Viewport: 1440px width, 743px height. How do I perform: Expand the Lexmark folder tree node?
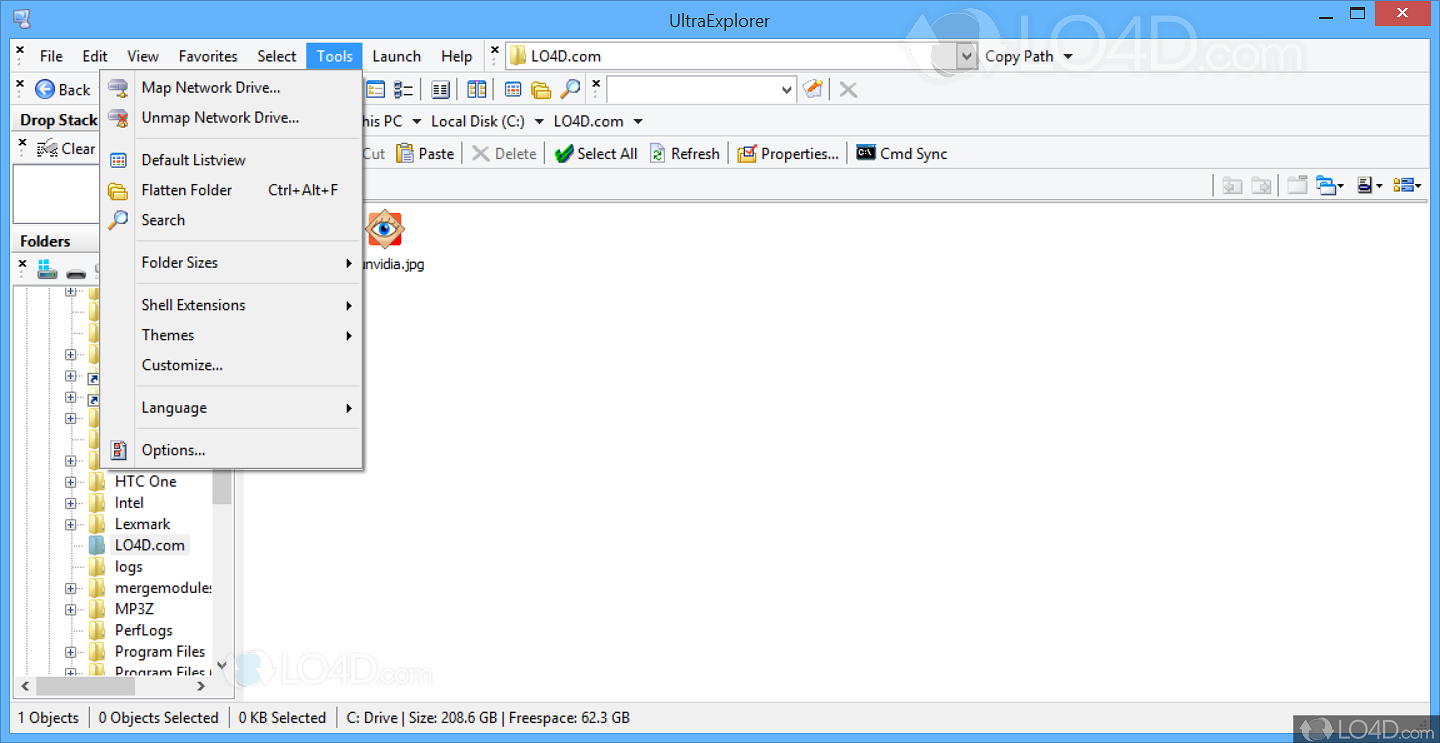70,525
